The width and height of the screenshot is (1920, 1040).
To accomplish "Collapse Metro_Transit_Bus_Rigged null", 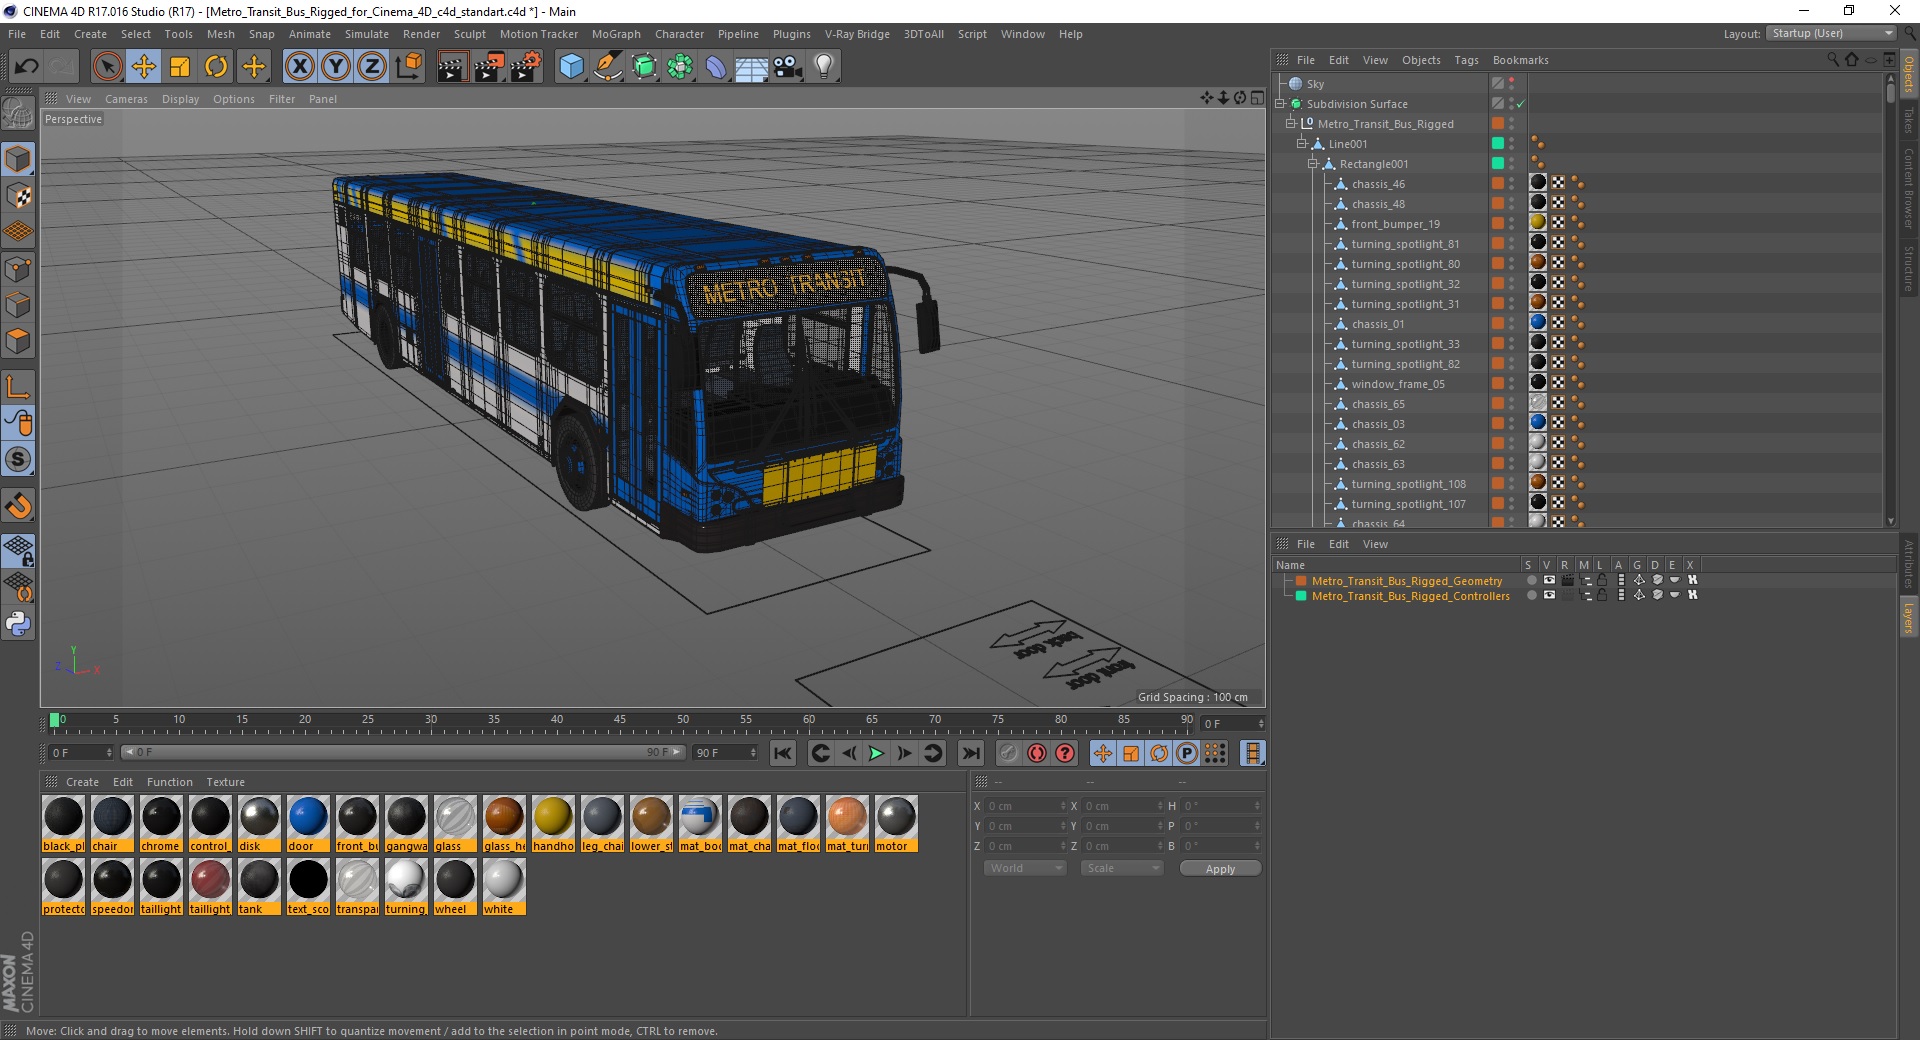I will [x=1290, y=123].
